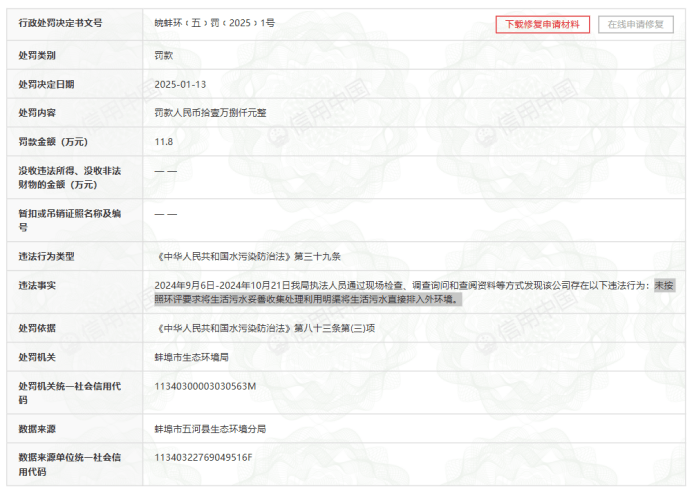Click the 处罚决定日期 label
The height and width of the screenshot is (499, 692).
pos(46,84)
